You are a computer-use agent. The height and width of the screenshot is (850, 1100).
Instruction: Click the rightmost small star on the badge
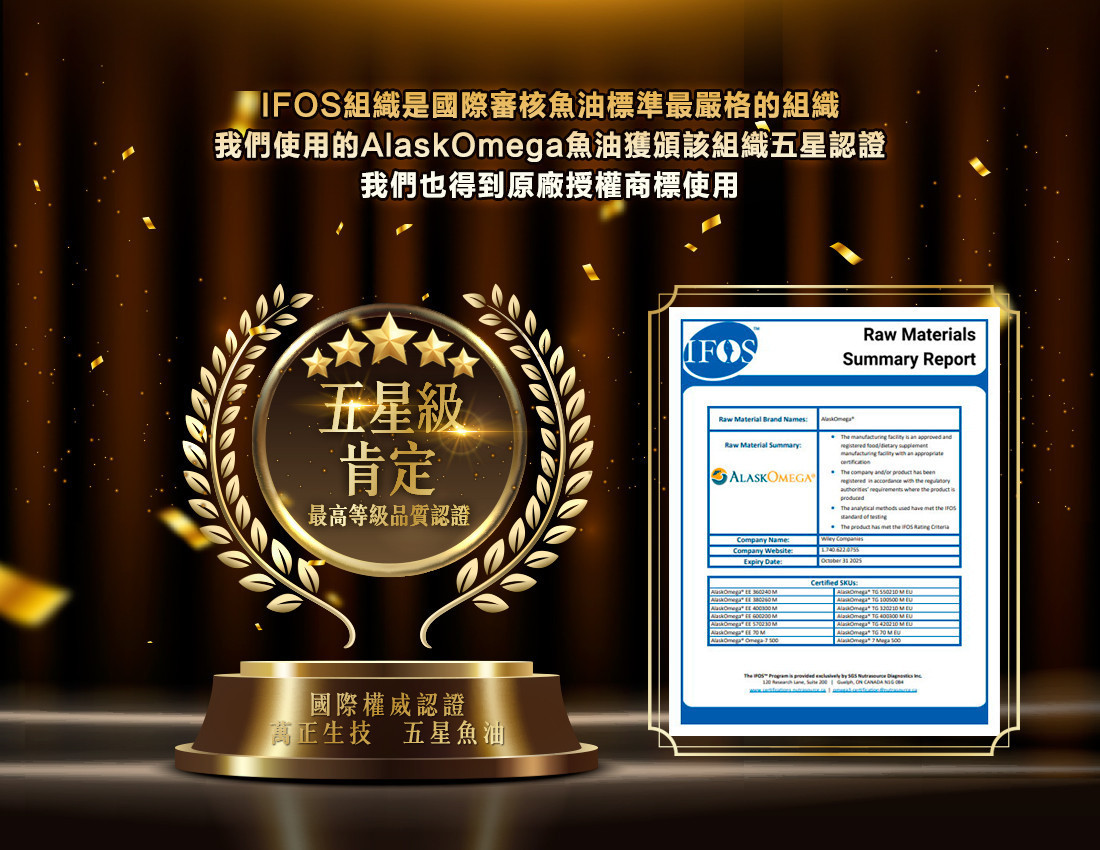tap(464, 363)
